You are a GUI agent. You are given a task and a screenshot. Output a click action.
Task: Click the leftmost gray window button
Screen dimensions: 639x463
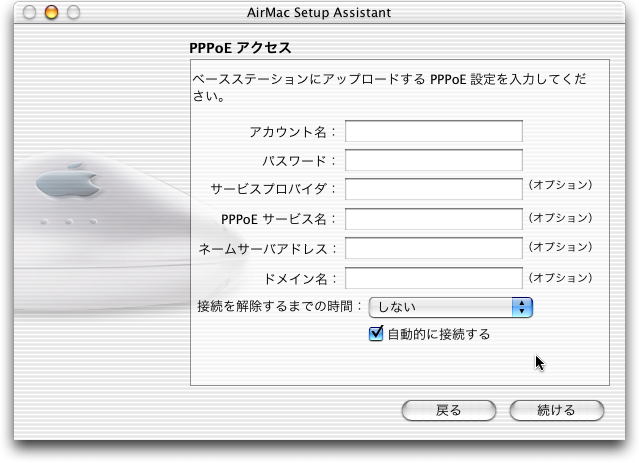(29, 12)
